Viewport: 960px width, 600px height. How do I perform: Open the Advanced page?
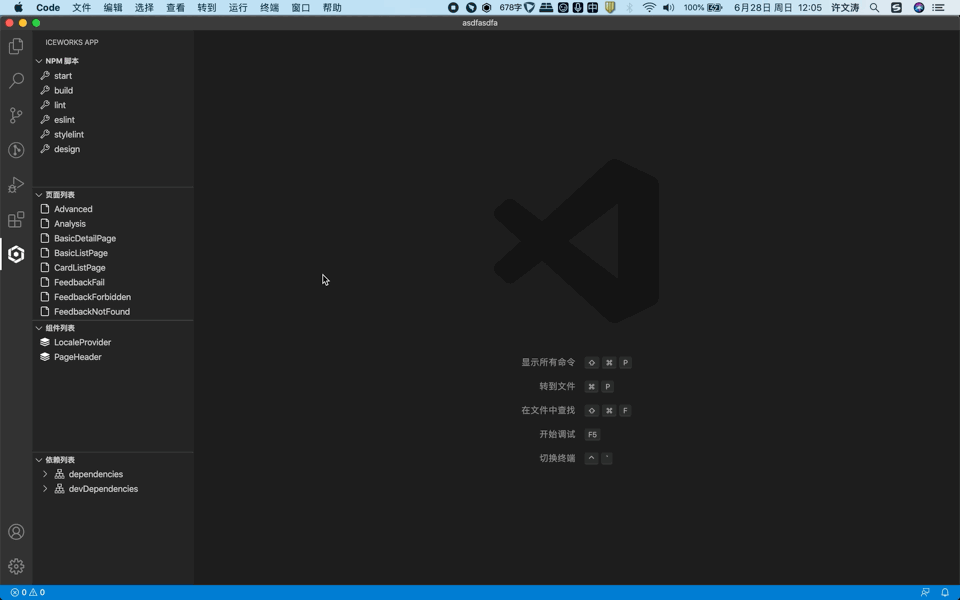[113, 209]
